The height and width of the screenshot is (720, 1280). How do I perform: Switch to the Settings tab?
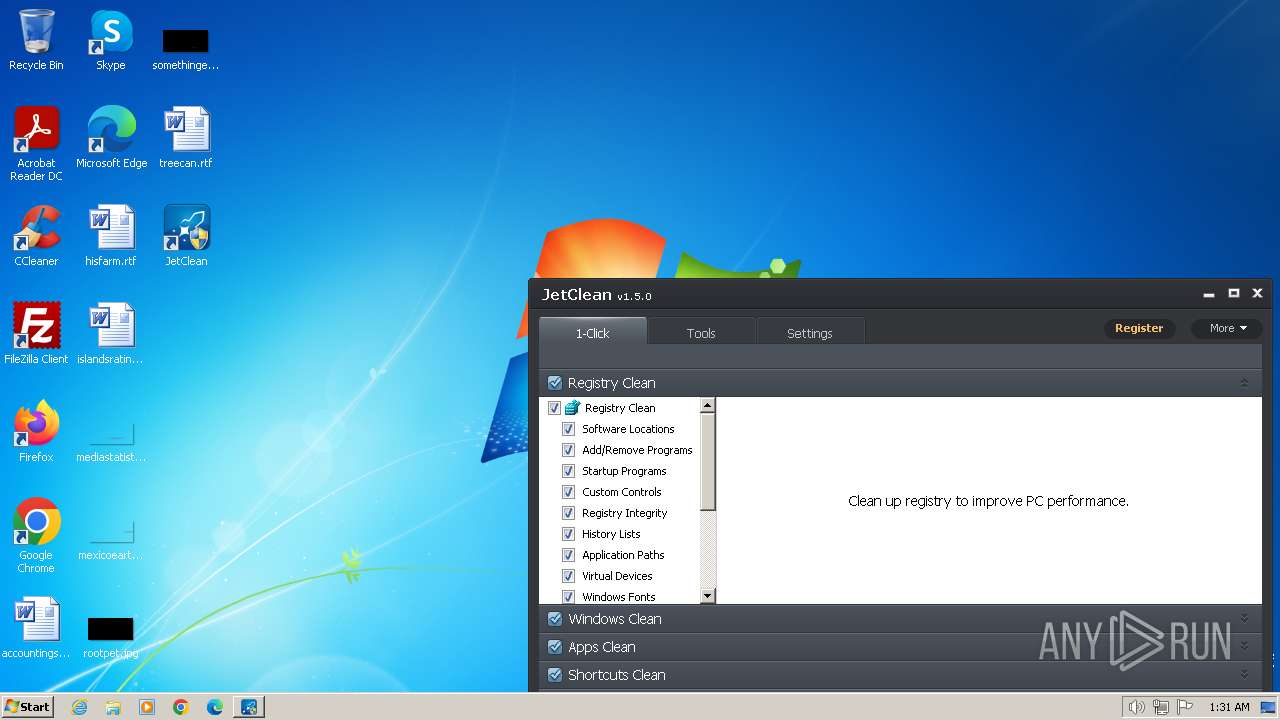810,333
